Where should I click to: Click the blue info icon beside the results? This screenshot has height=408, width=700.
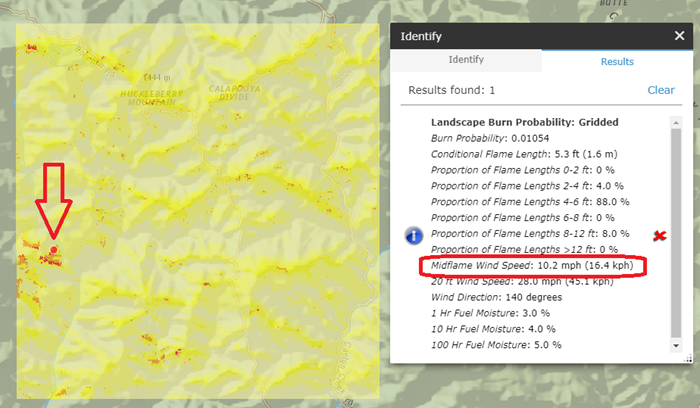pos(415,235)
